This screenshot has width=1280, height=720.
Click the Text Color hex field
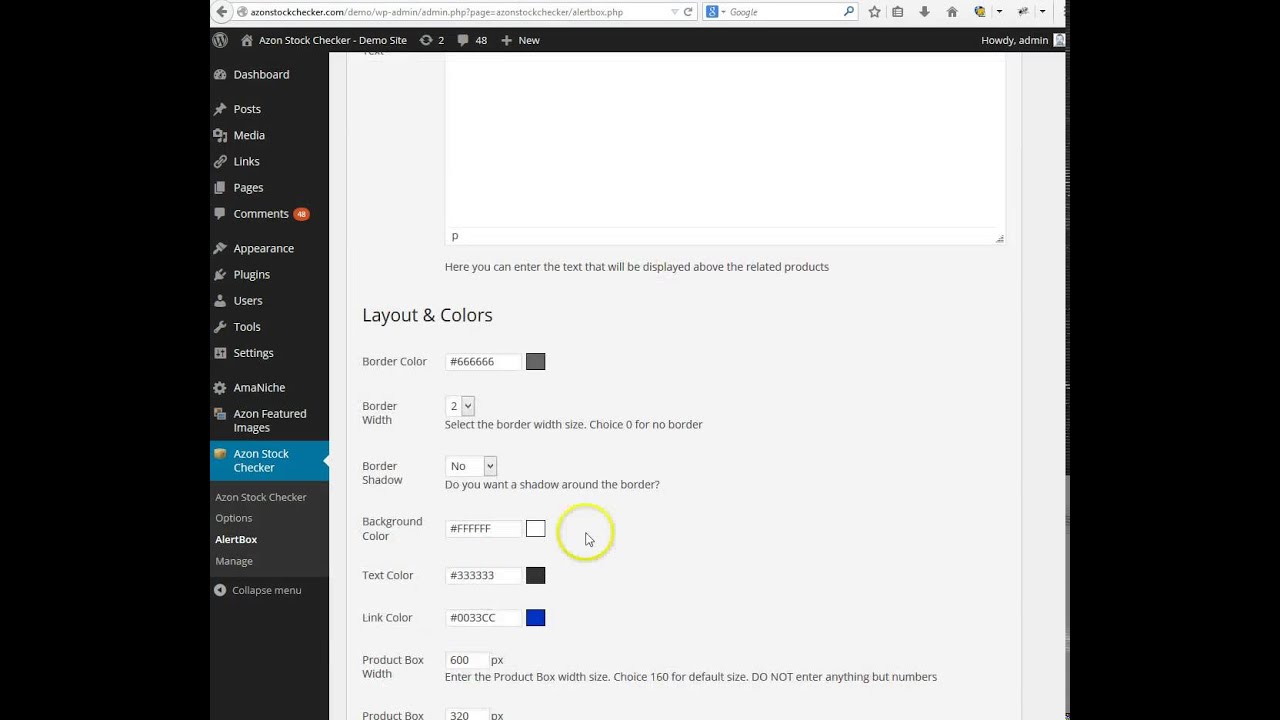[x=483, y=575]
